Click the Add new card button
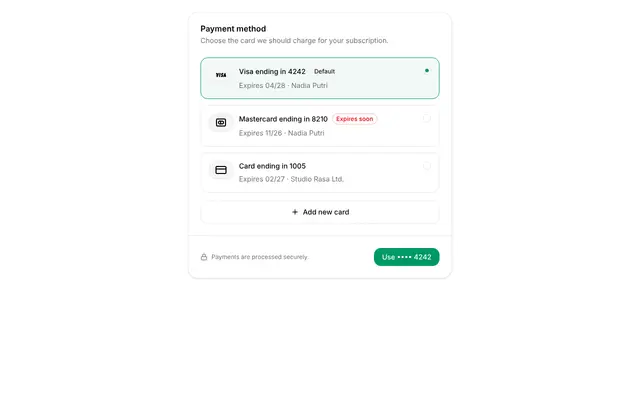Image resolution: width=640 pixels, height=400 pixels. point(320,212)
